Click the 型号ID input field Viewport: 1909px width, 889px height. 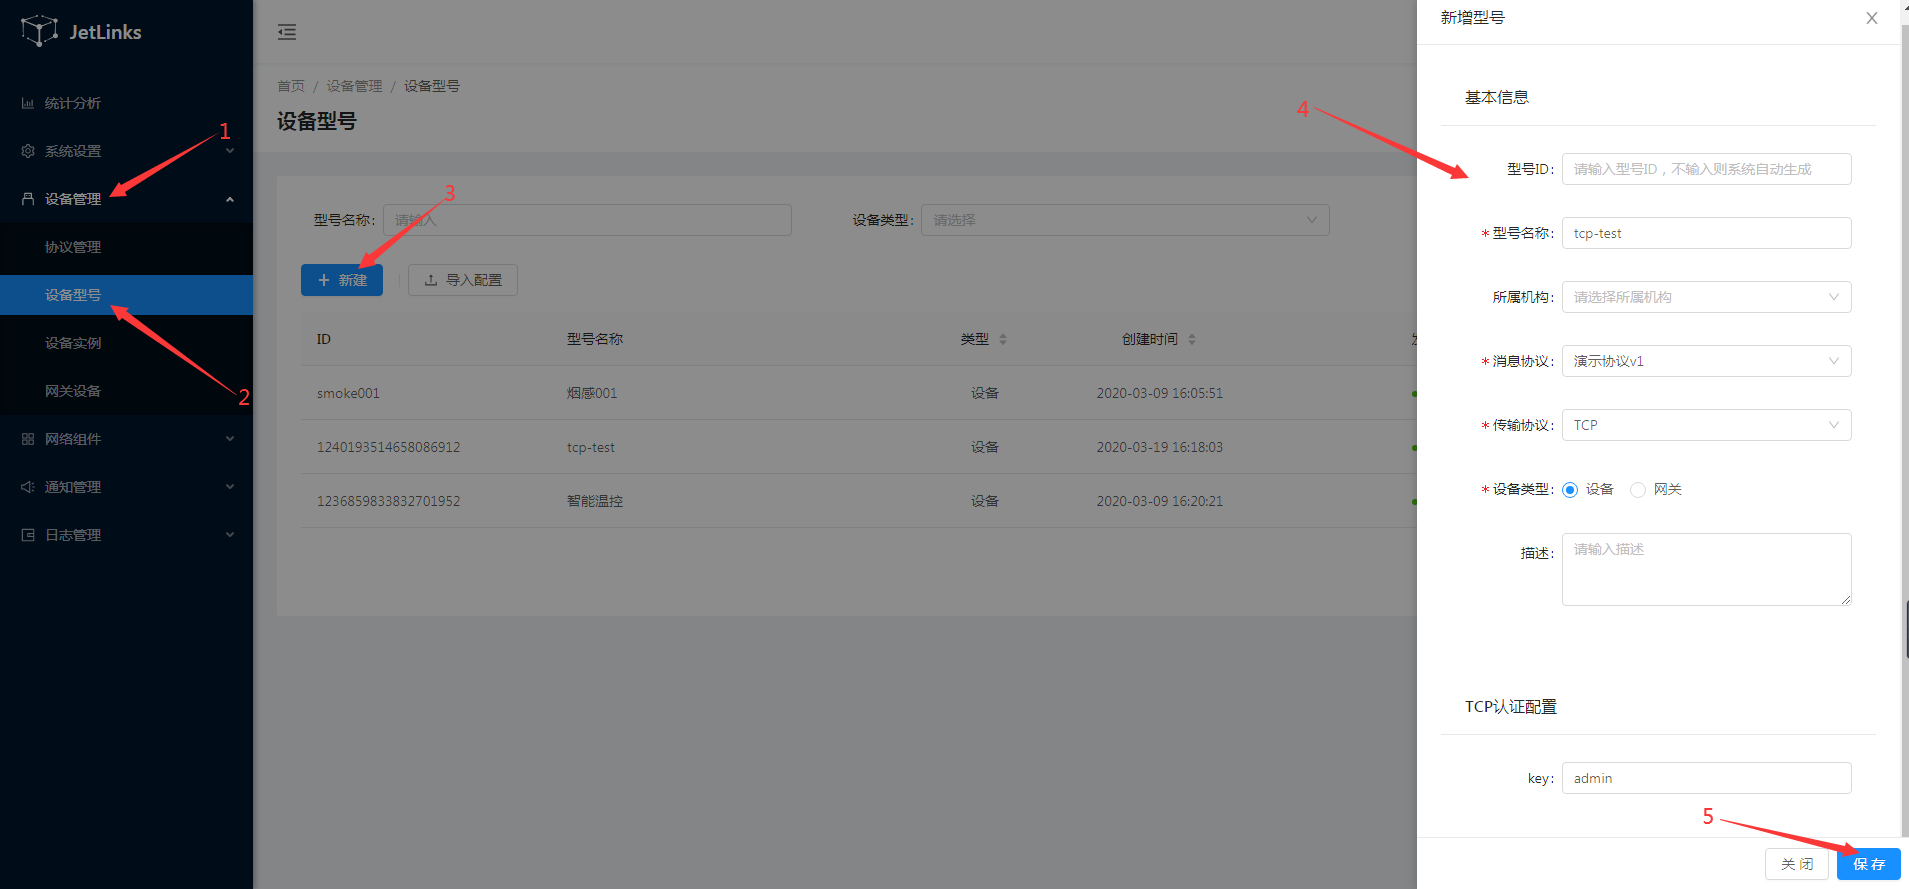coord(1706,169)
